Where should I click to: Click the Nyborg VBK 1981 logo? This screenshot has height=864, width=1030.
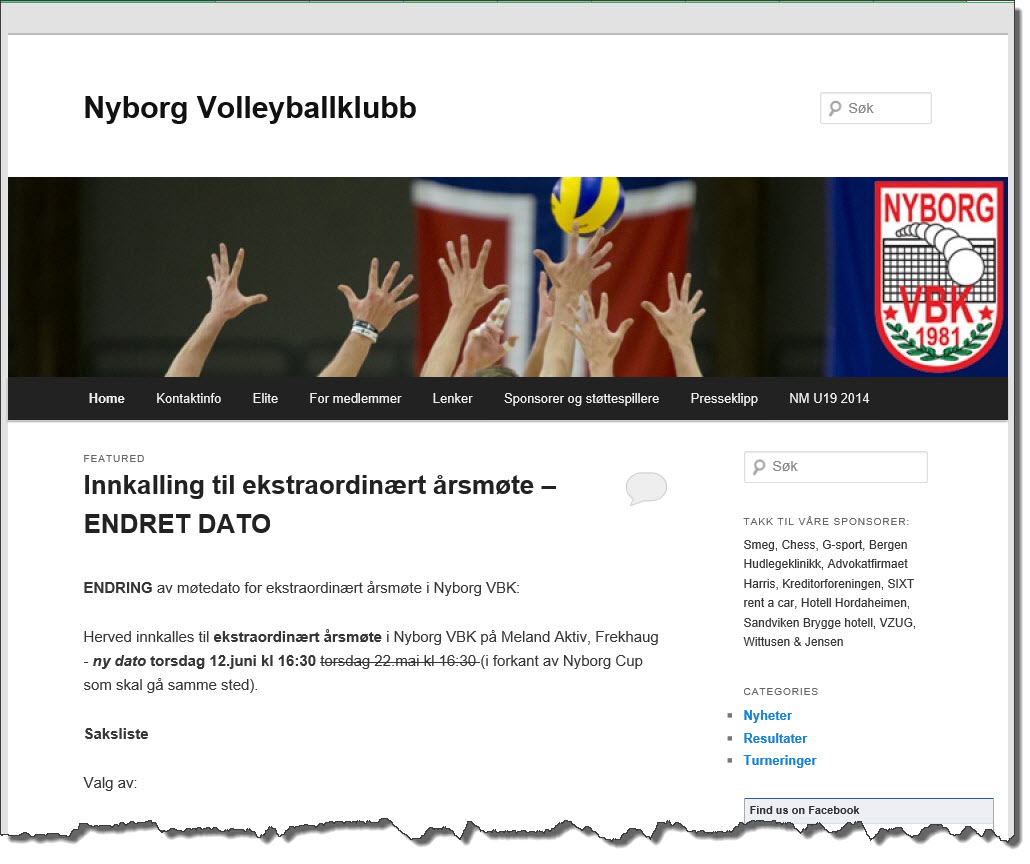click(939, 277)
